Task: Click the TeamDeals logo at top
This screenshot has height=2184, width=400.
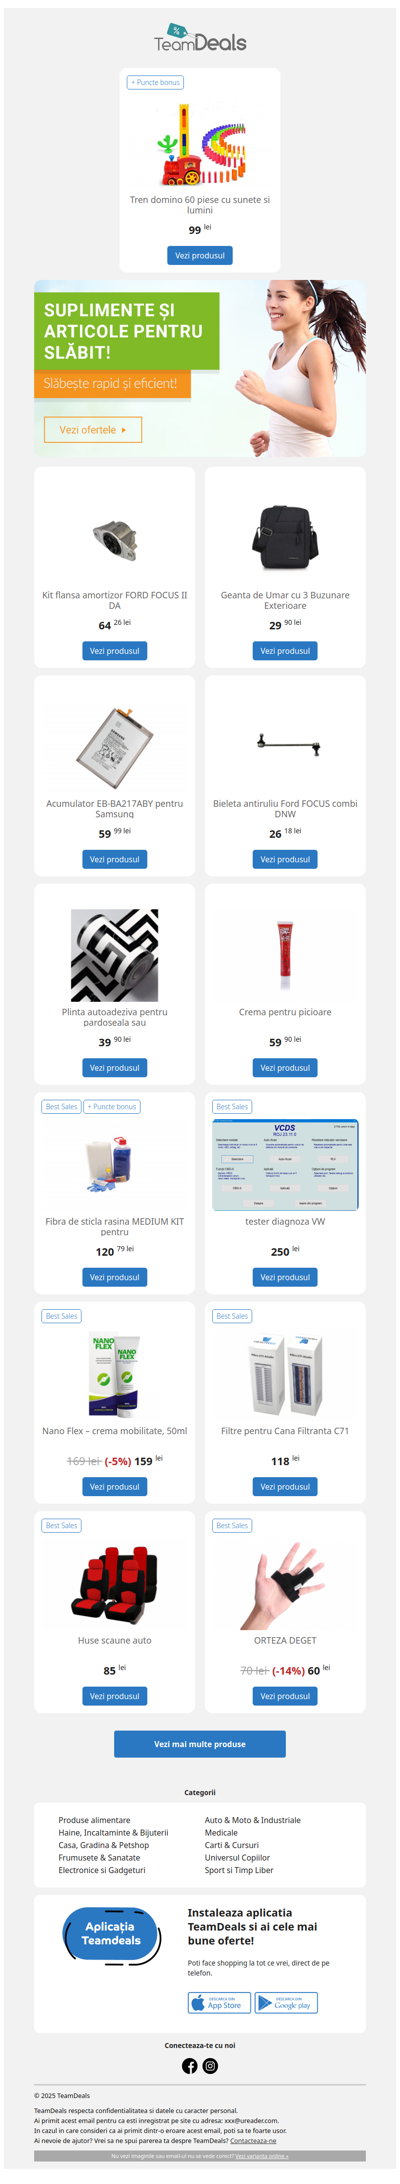Action: [x=200, y=38]
